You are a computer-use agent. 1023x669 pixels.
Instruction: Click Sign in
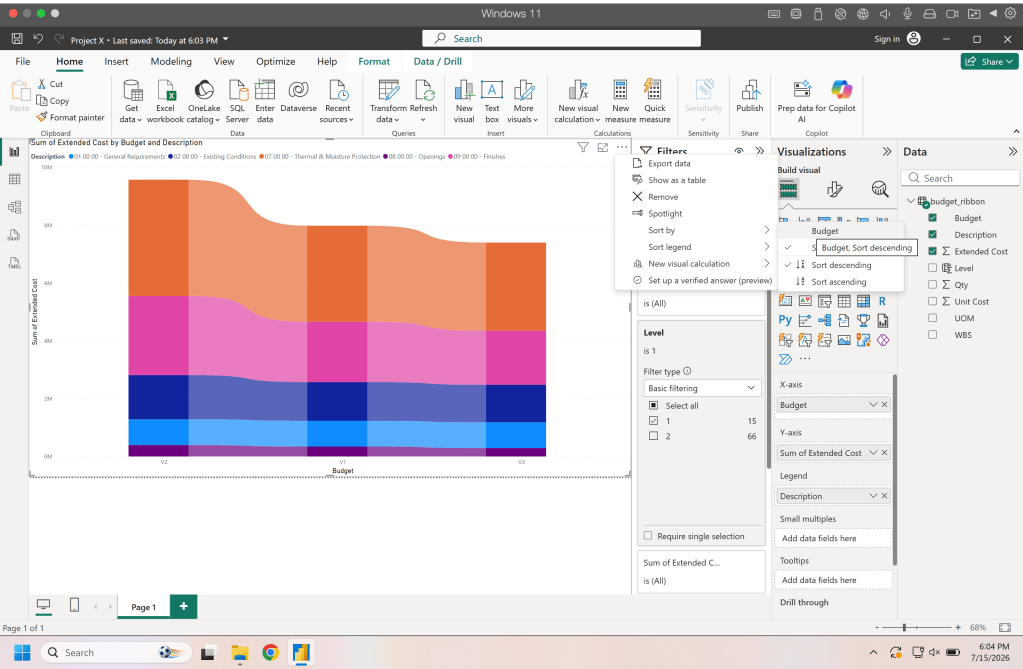[x=887, y=39]
